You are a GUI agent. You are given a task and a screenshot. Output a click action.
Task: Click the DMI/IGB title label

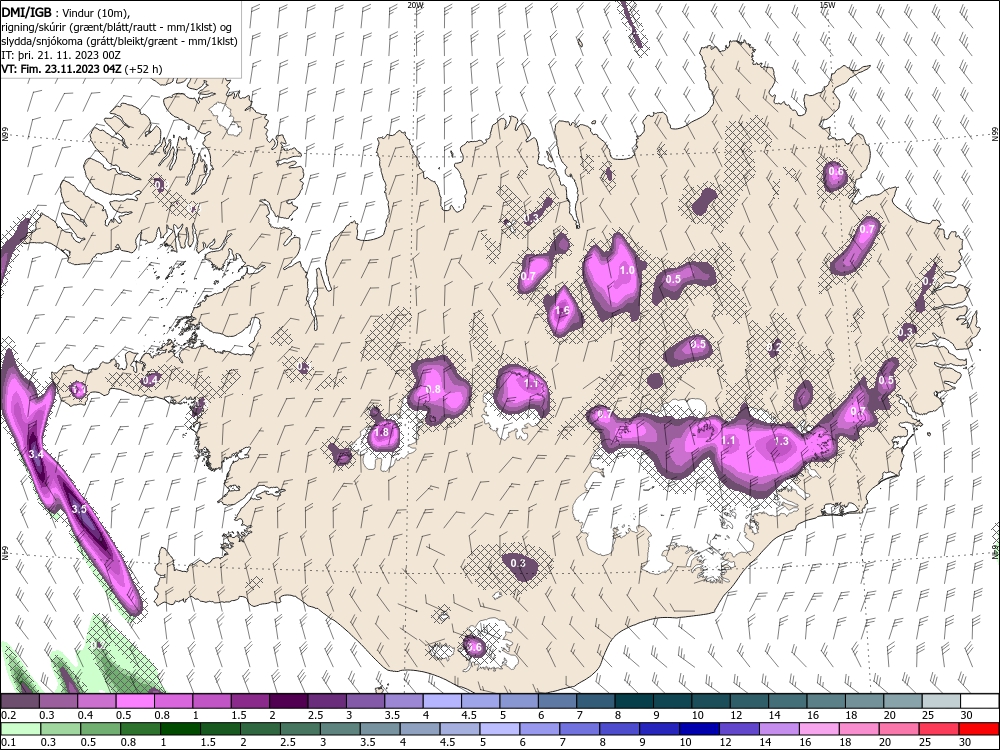26,11
